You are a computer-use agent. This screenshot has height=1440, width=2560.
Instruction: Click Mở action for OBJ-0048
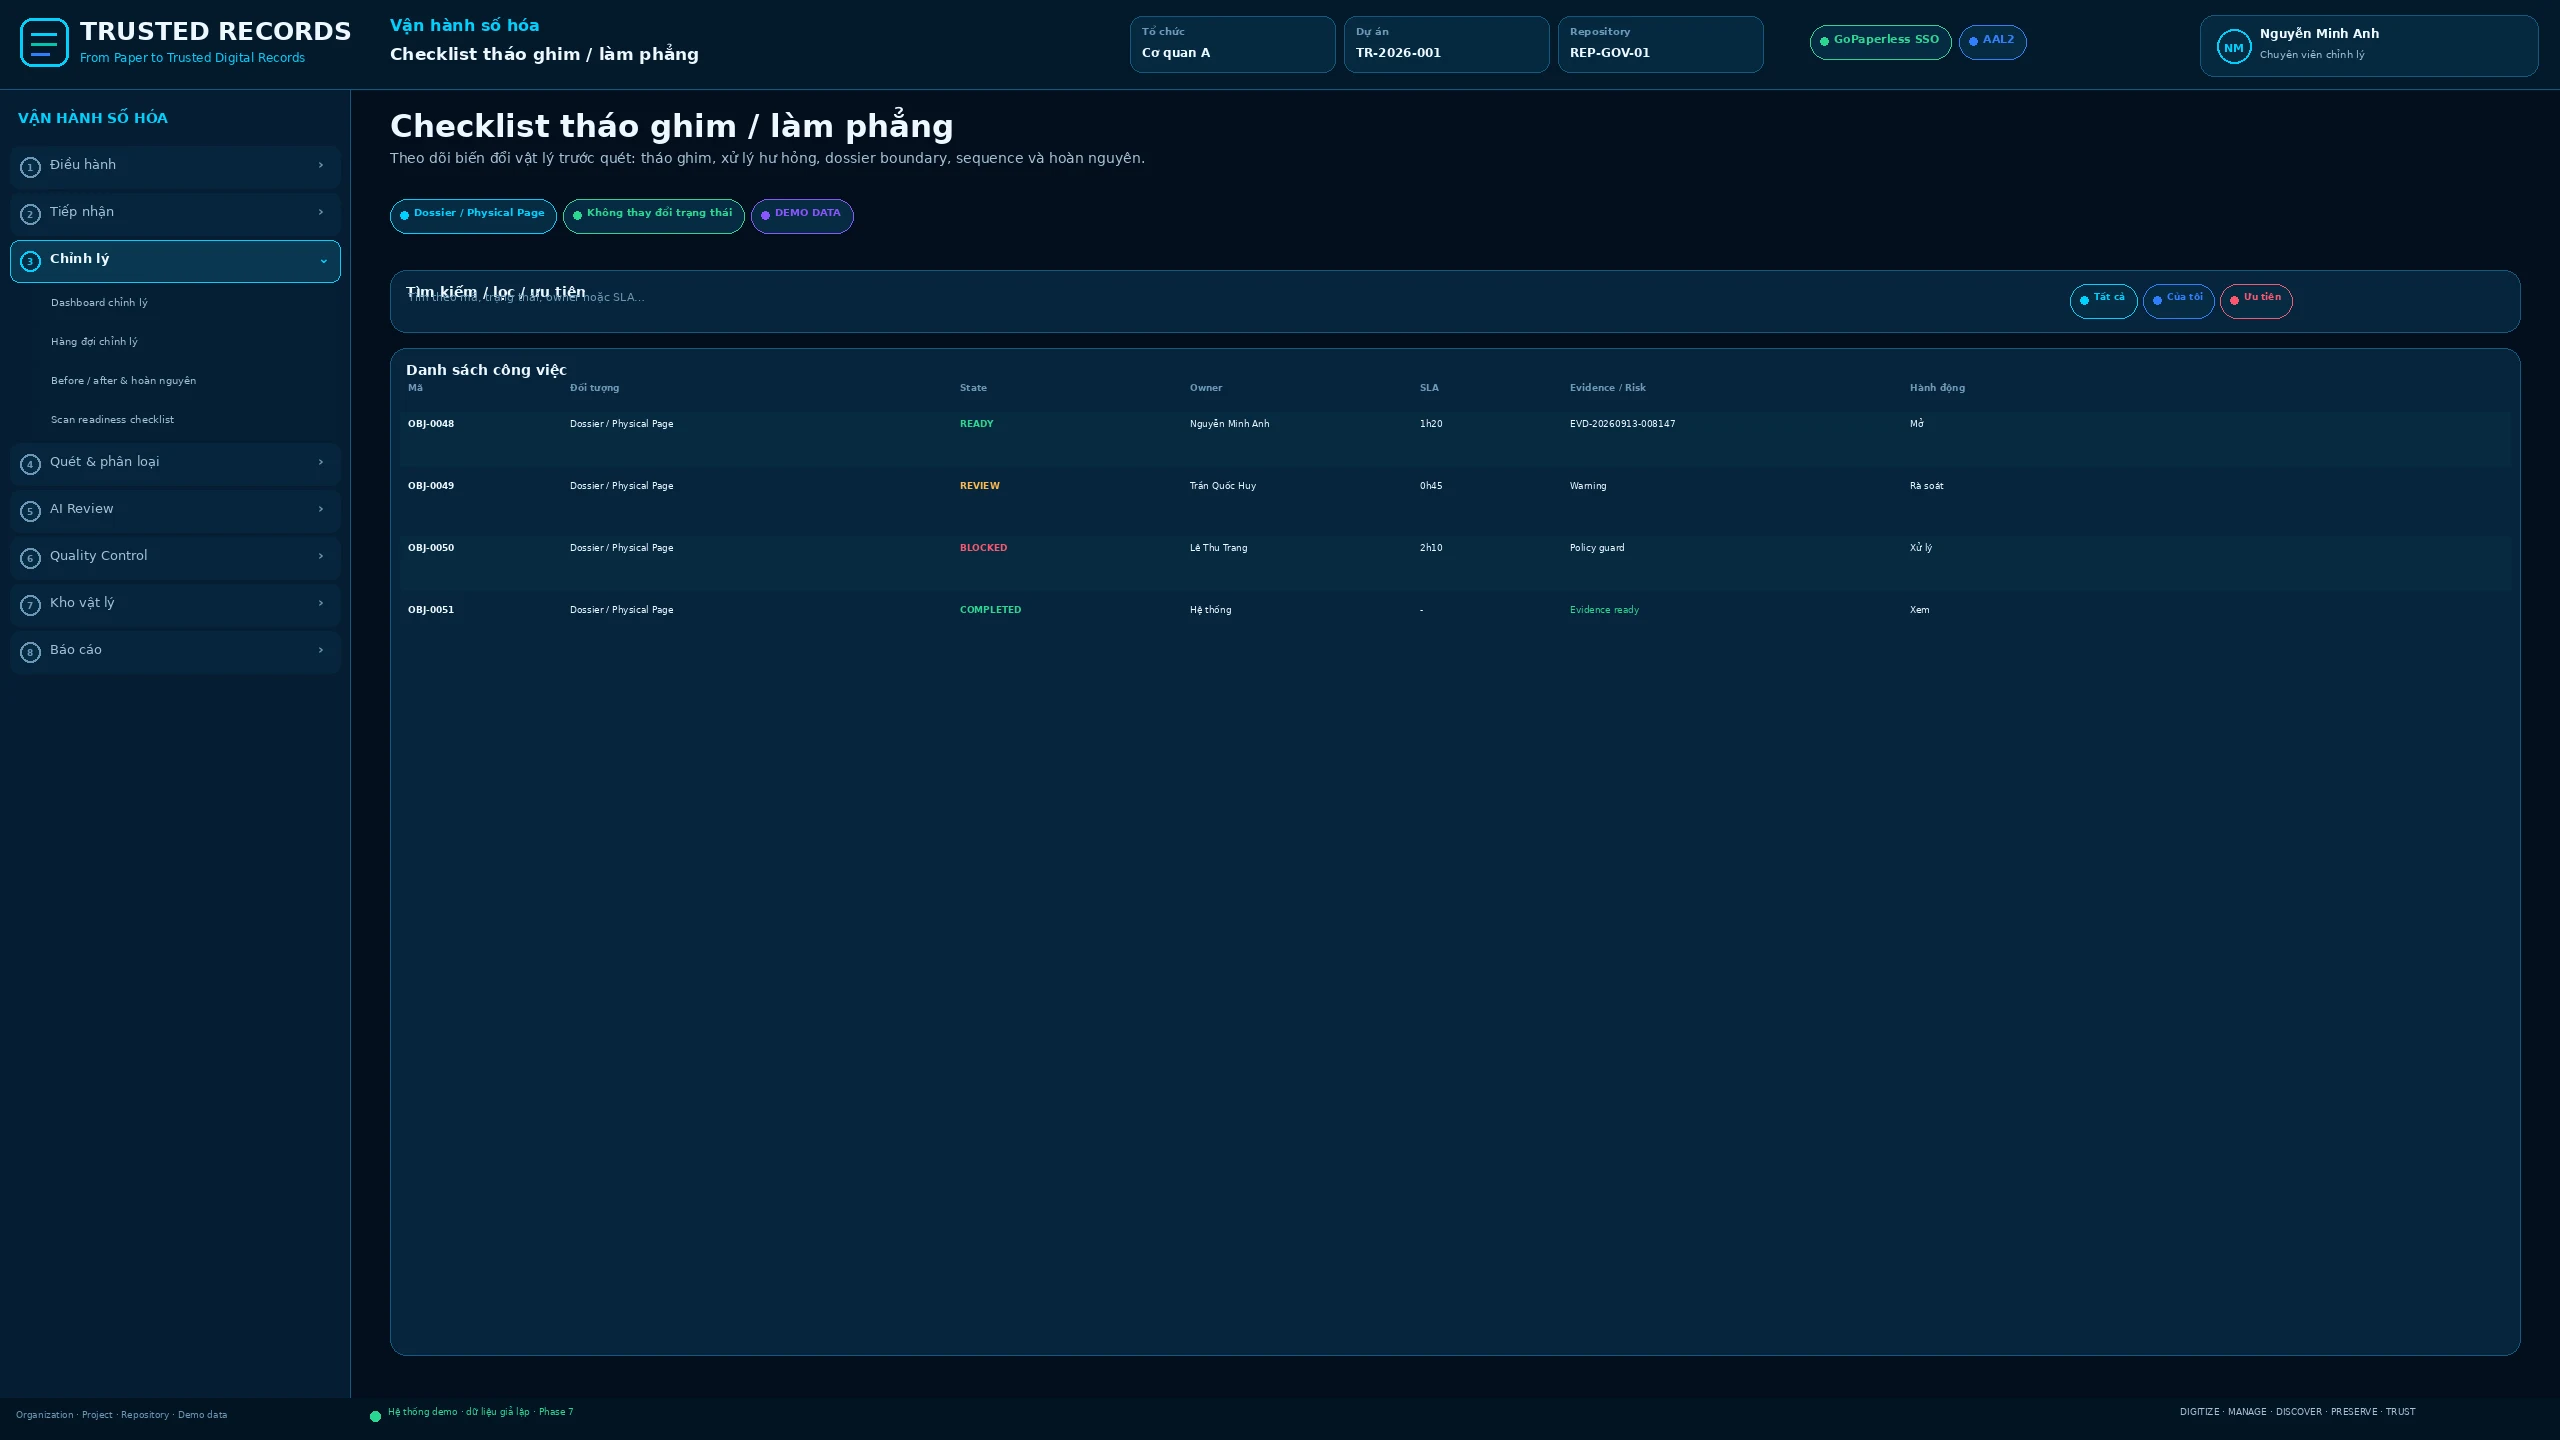pos(1916,424)
